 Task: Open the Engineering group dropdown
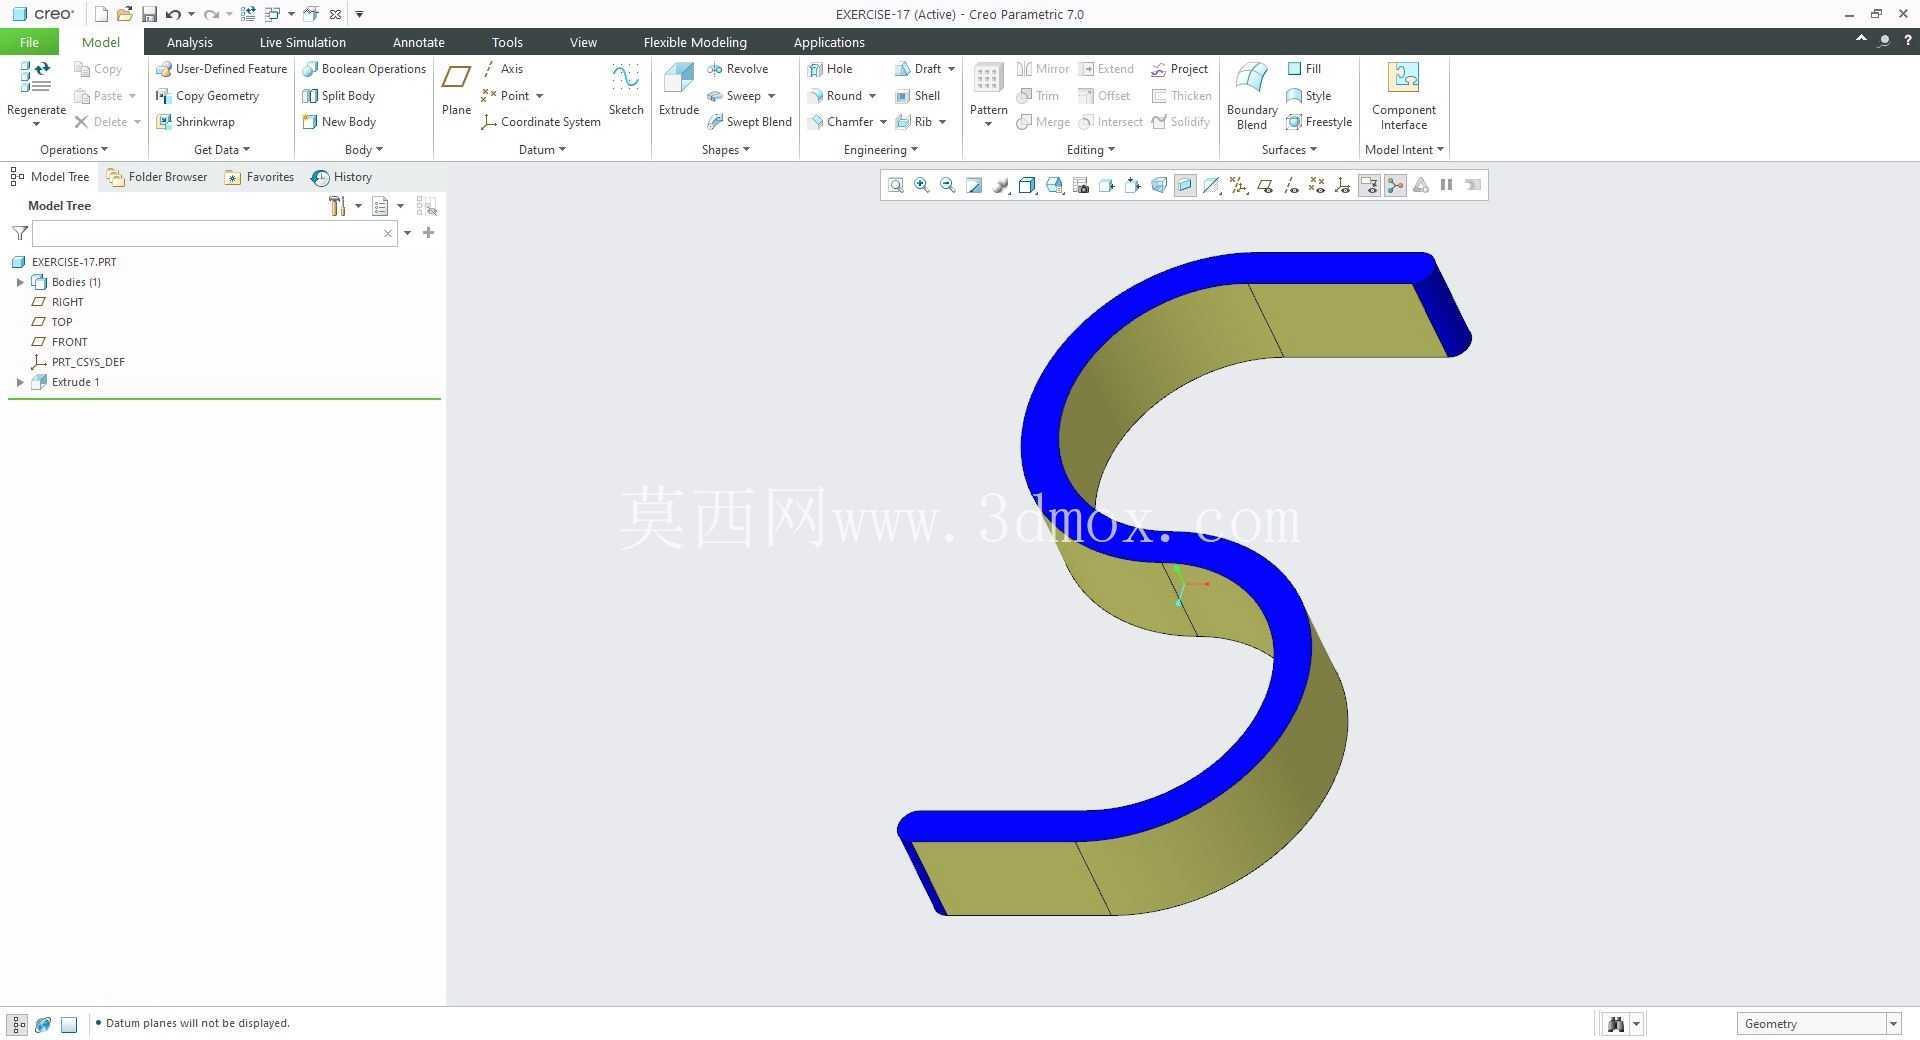tap(880, 150)
